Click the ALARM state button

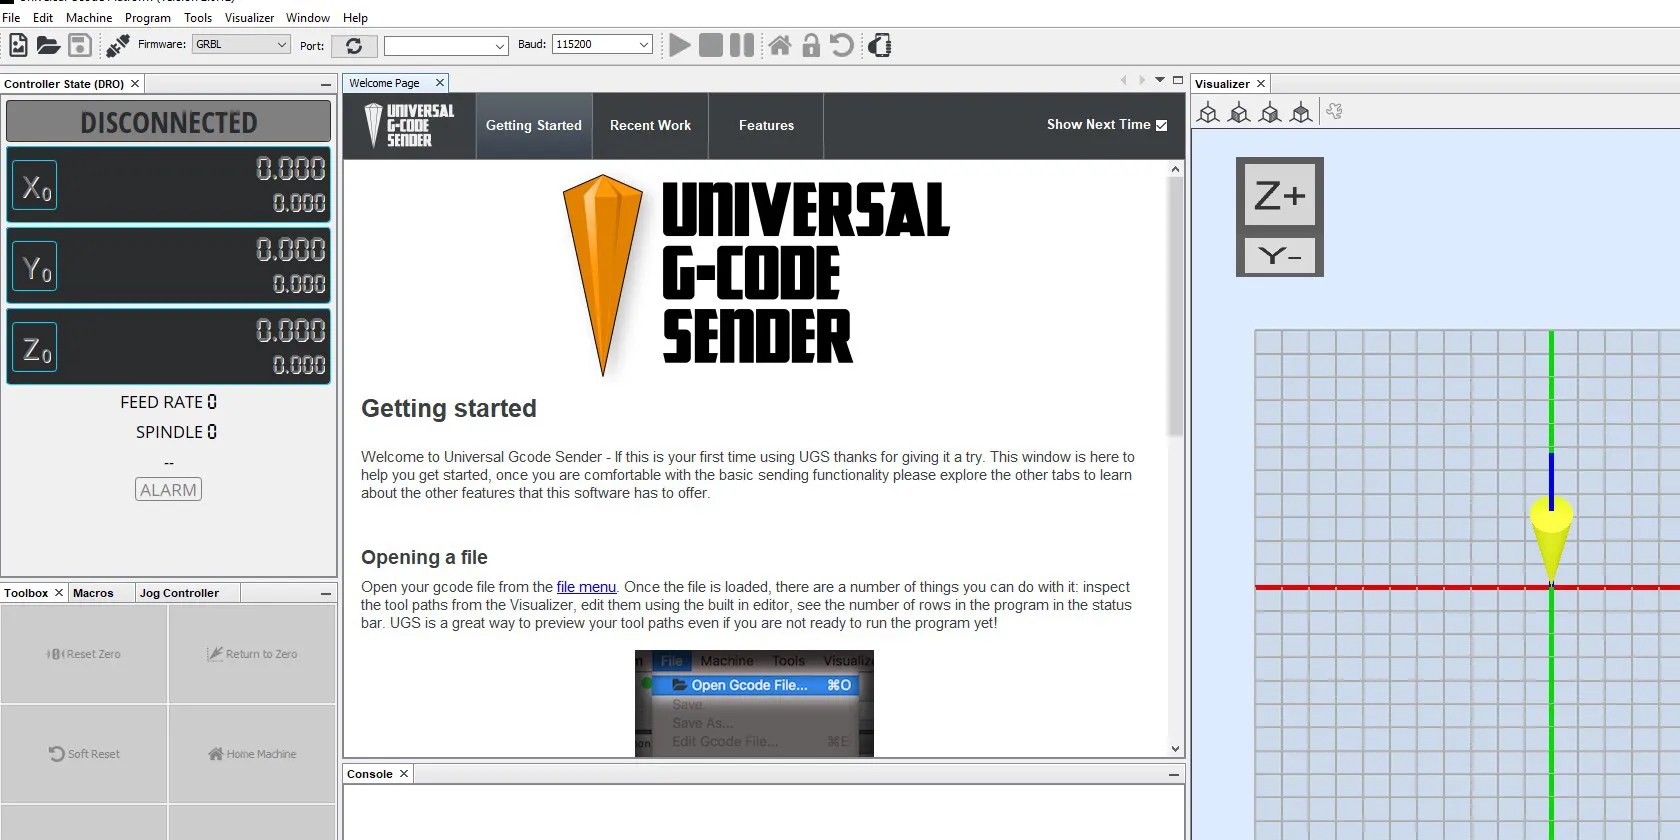click(168, 490)
